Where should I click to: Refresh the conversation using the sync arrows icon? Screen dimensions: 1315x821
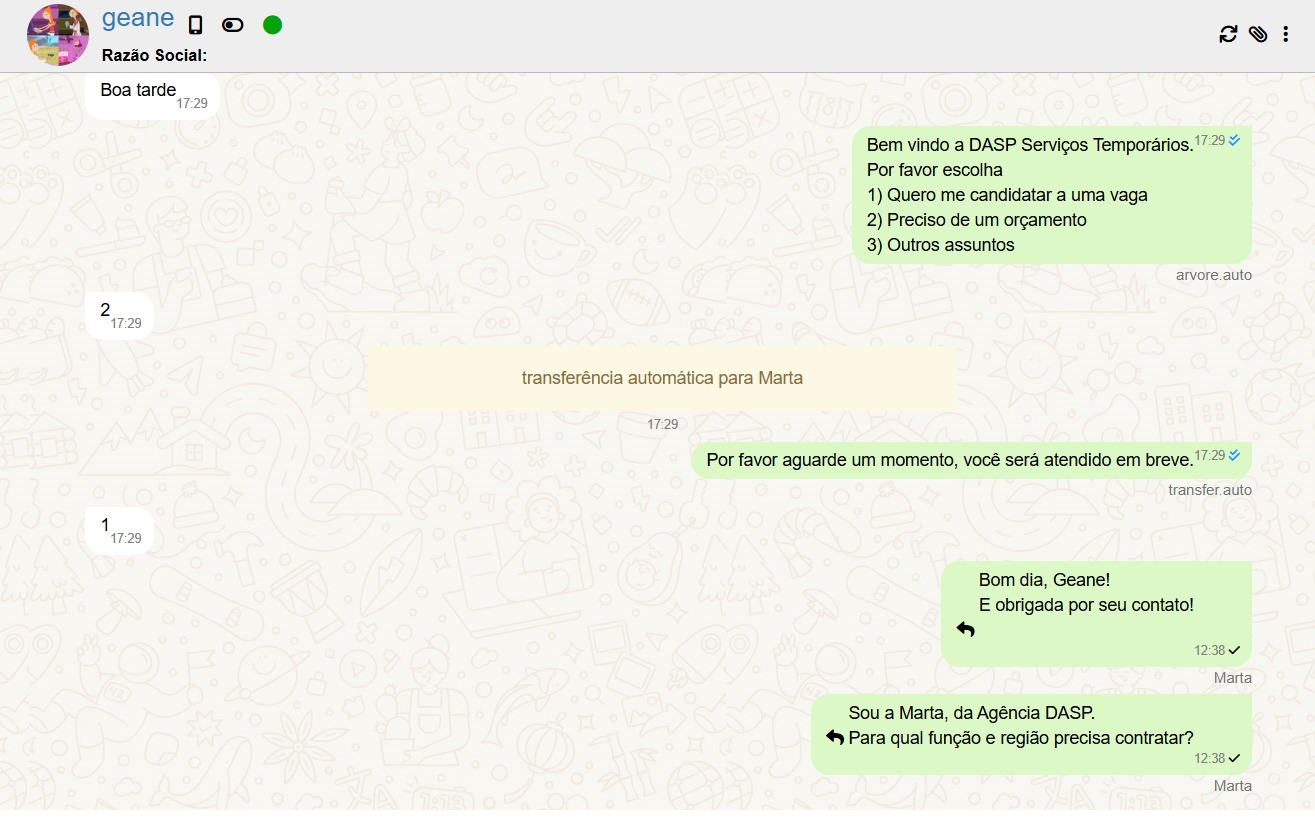[x=1228, y=34]
